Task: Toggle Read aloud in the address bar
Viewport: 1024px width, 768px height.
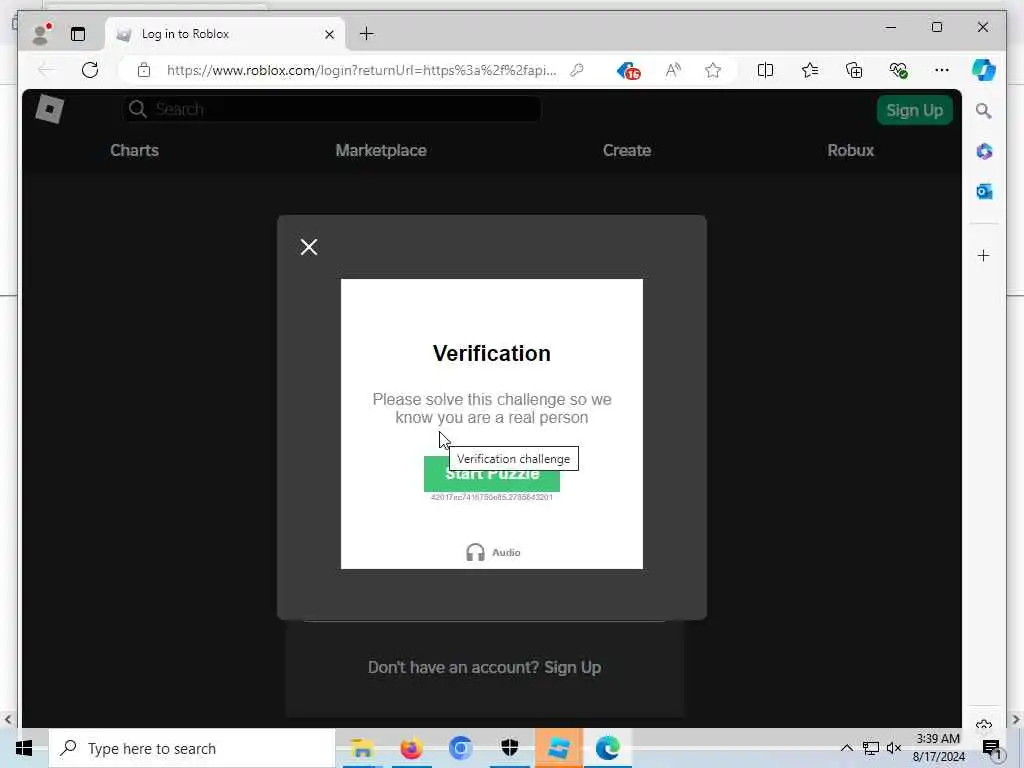Action: [673, 70]
